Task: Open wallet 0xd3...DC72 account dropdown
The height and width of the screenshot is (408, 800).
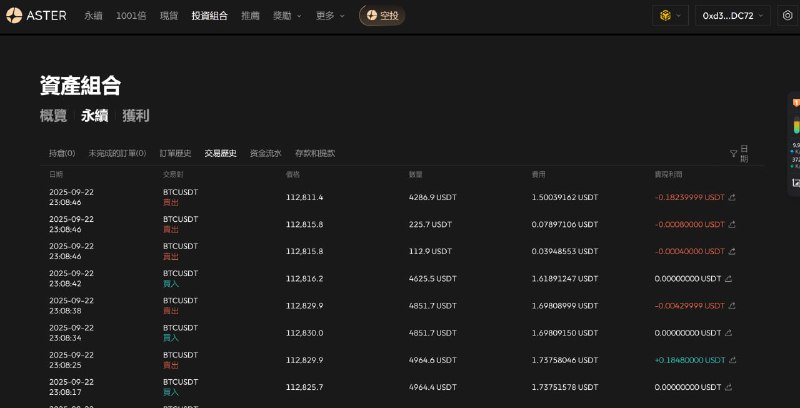Action: [x=735, y=16]
